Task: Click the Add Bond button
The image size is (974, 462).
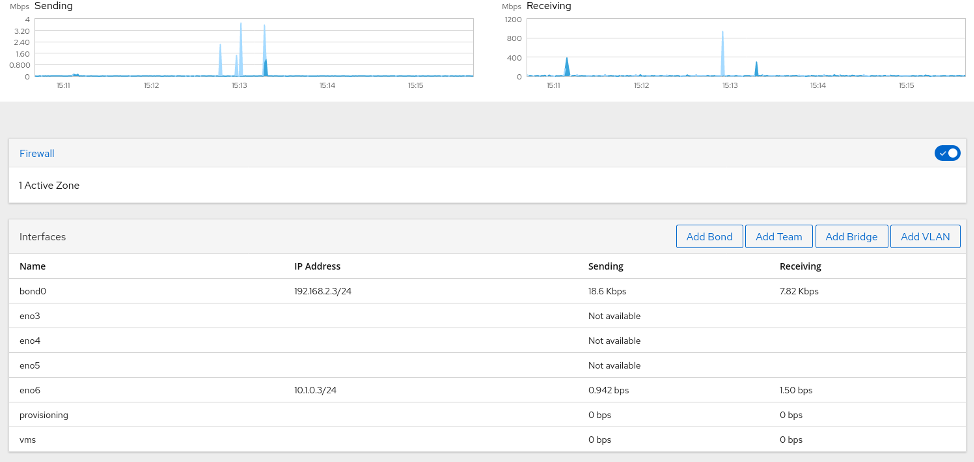Action: point(709,237)
